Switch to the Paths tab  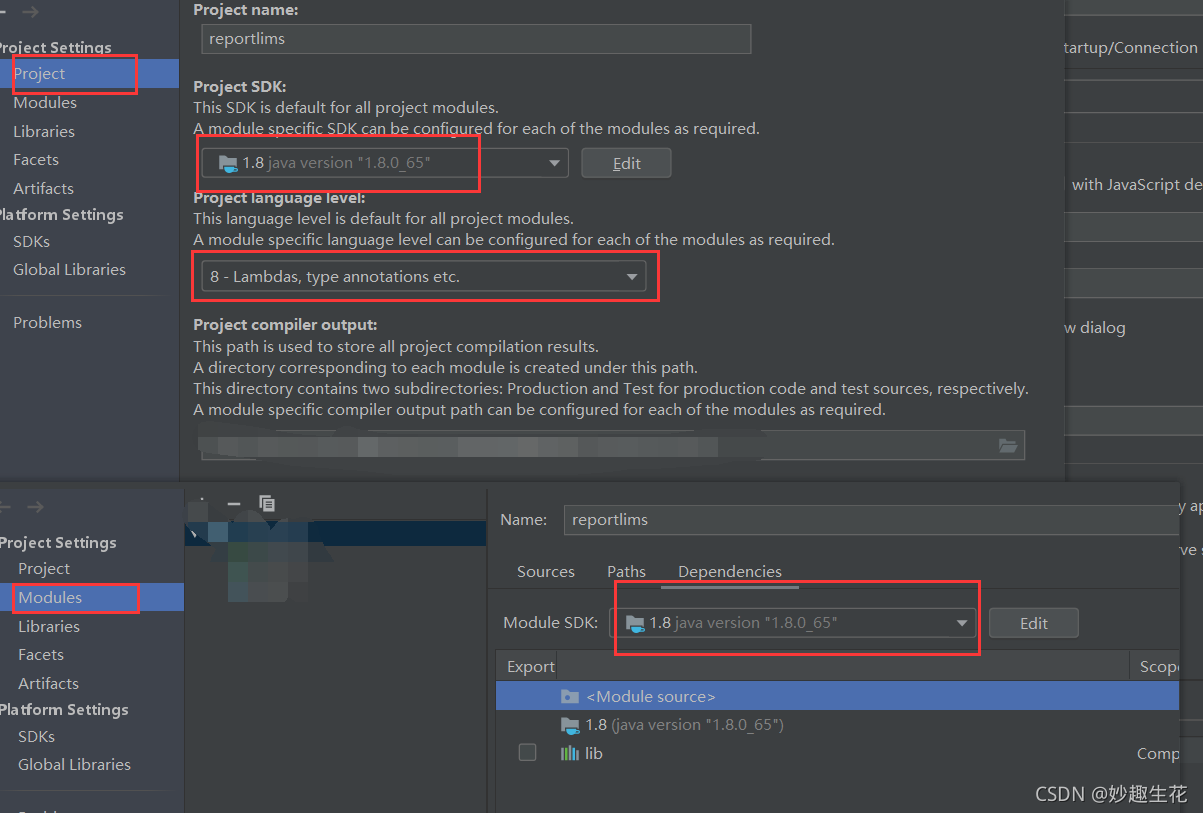(626, 571)
